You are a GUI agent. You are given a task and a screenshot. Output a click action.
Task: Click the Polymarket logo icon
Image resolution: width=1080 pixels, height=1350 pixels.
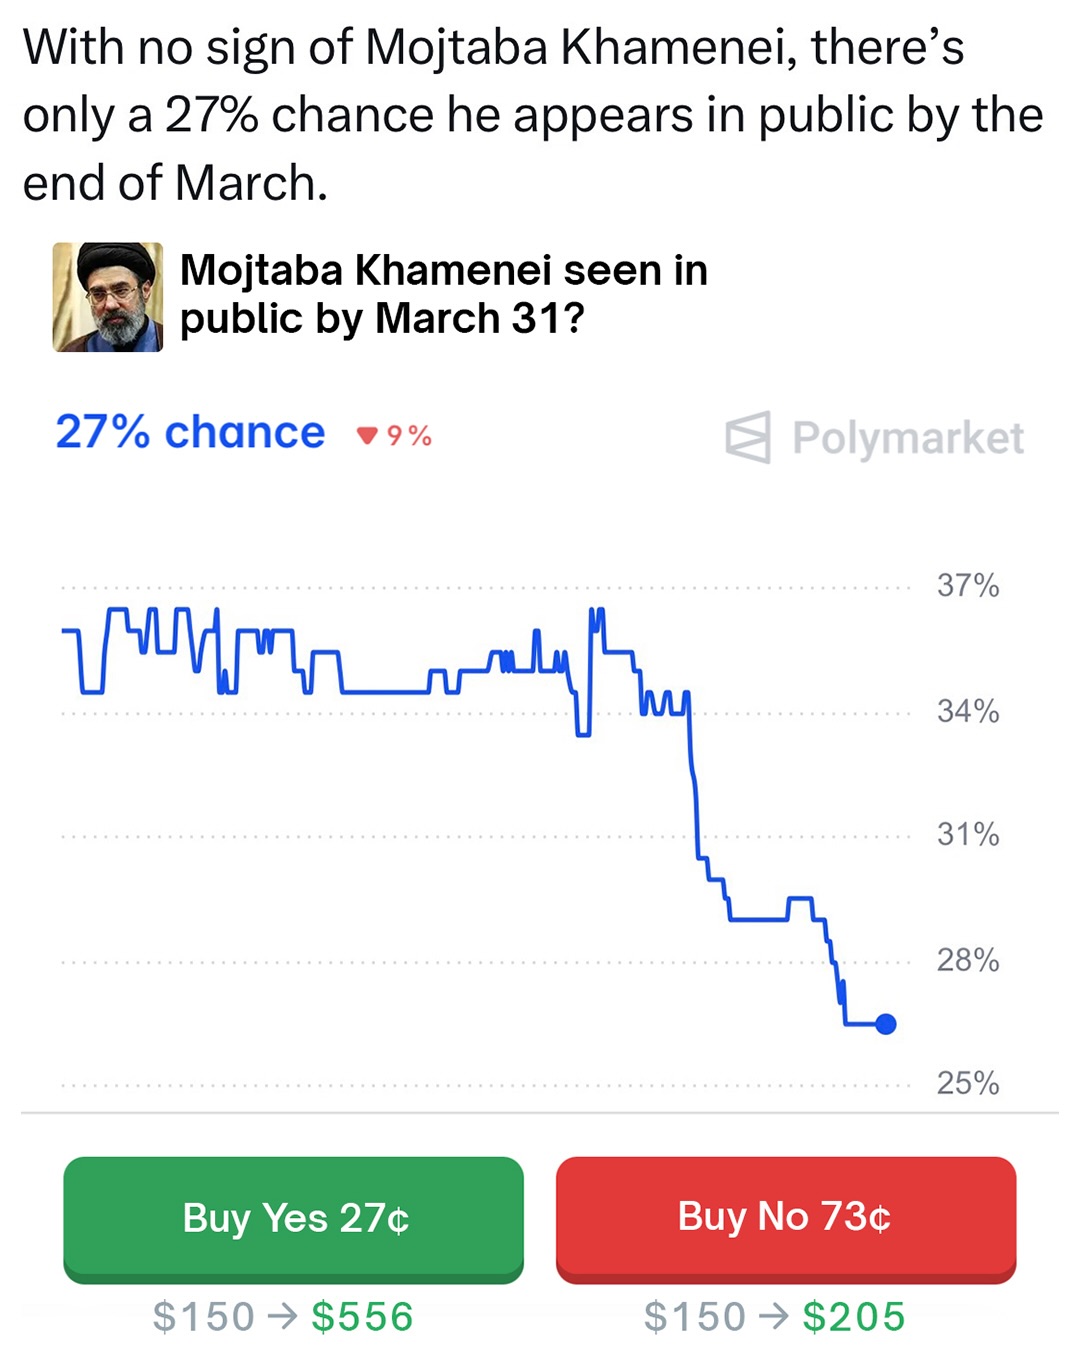pyautogui.click(x=748, y=437)
